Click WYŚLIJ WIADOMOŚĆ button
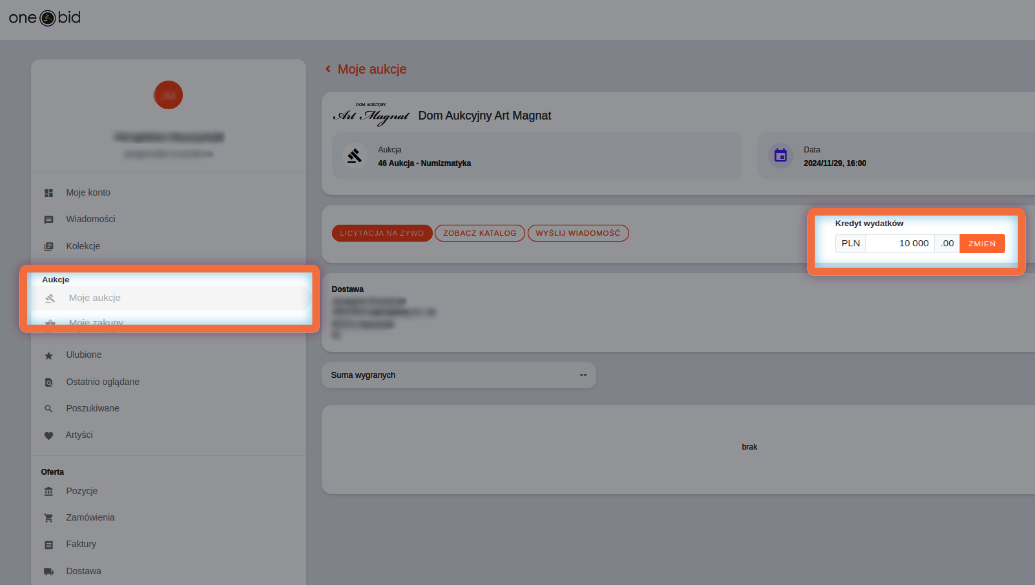The height and width of the screenshot is (585, 1035). (x=578, y=233)
